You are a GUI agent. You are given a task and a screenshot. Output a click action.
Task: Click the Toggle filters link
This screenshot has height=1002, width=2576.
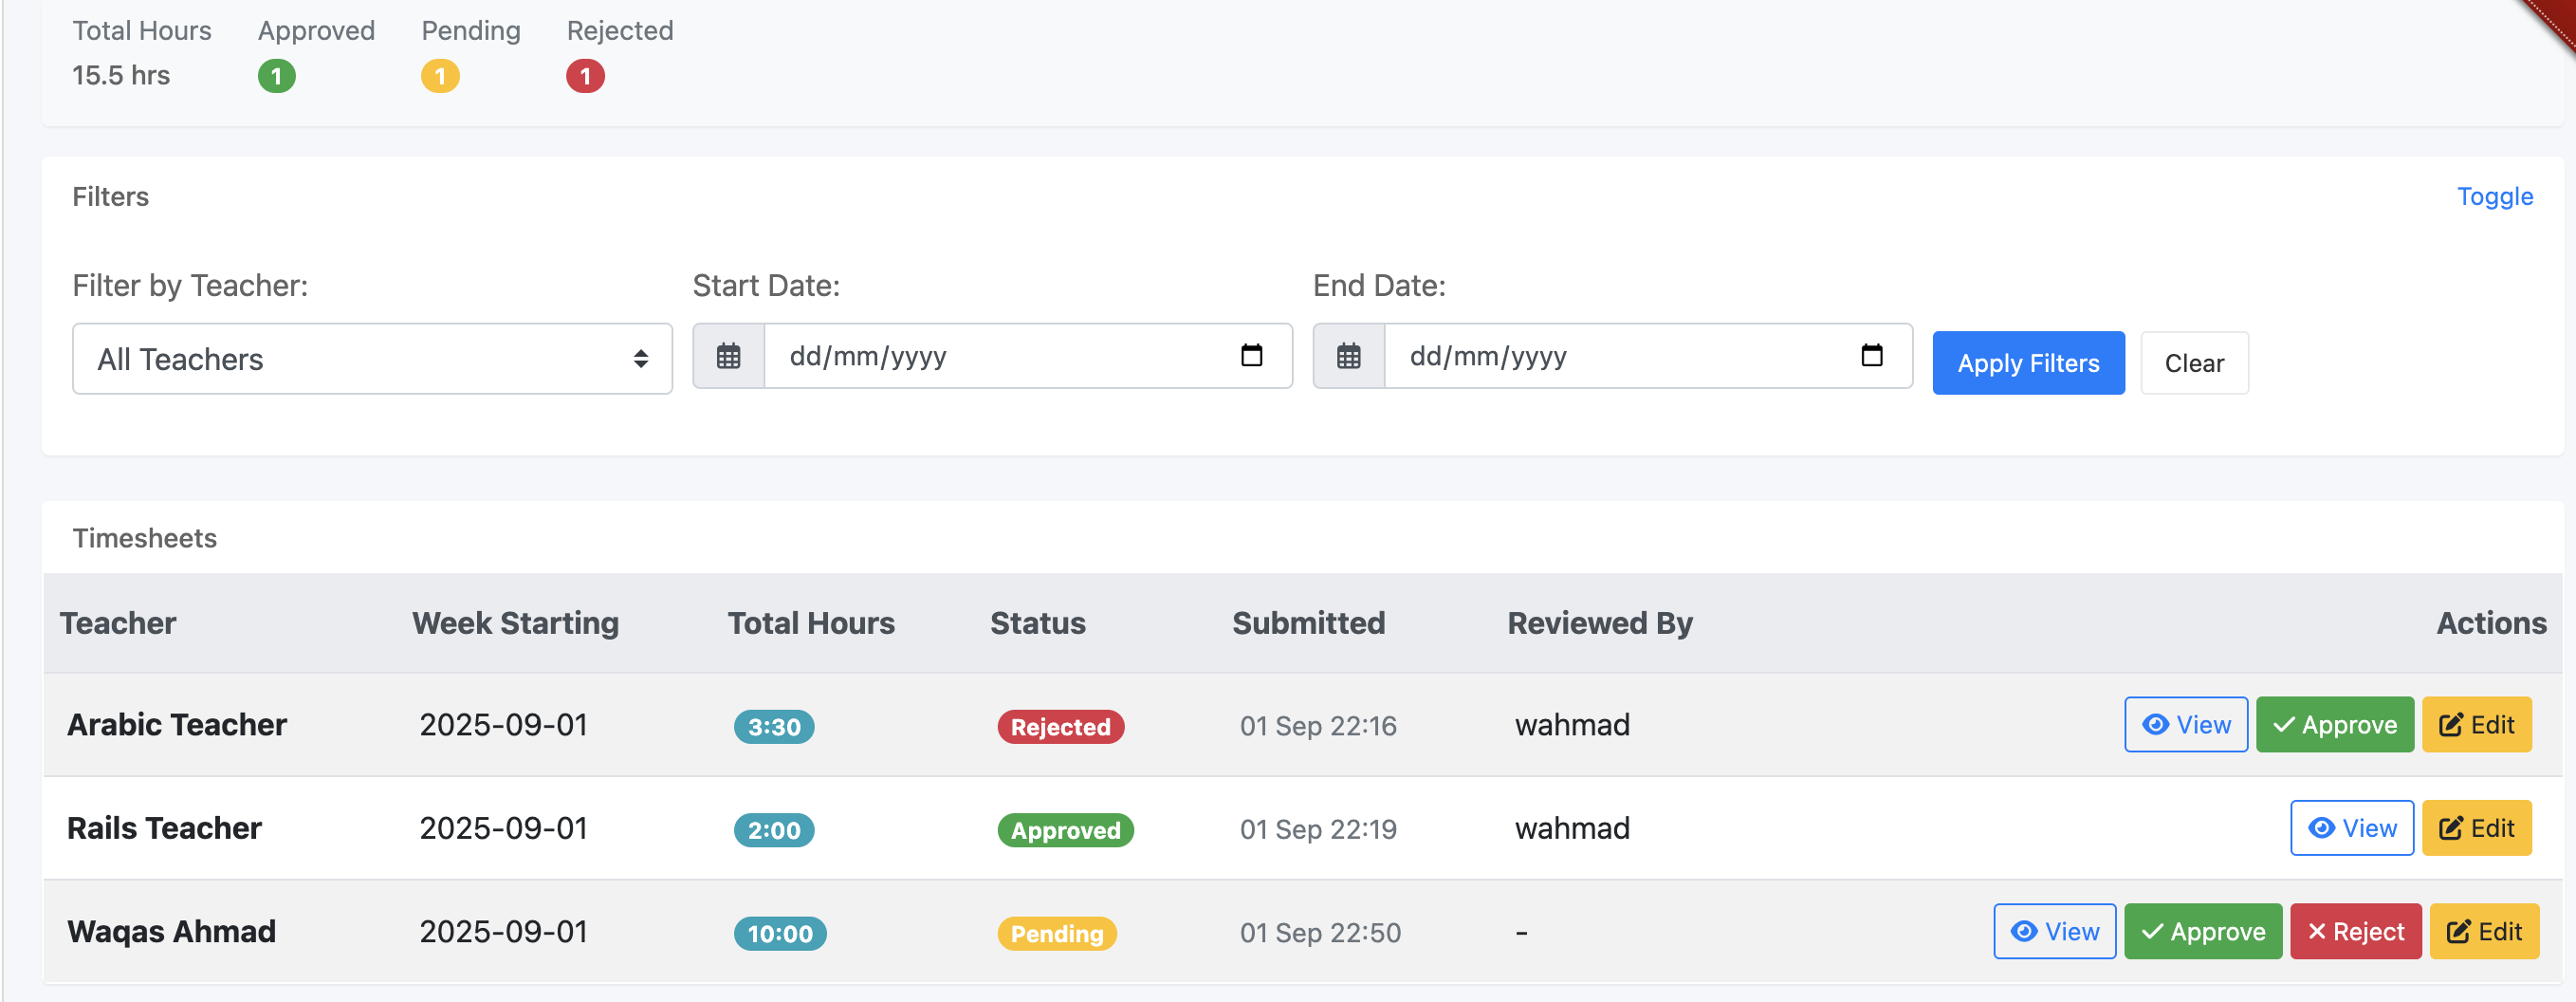(x=2494, y=196)
